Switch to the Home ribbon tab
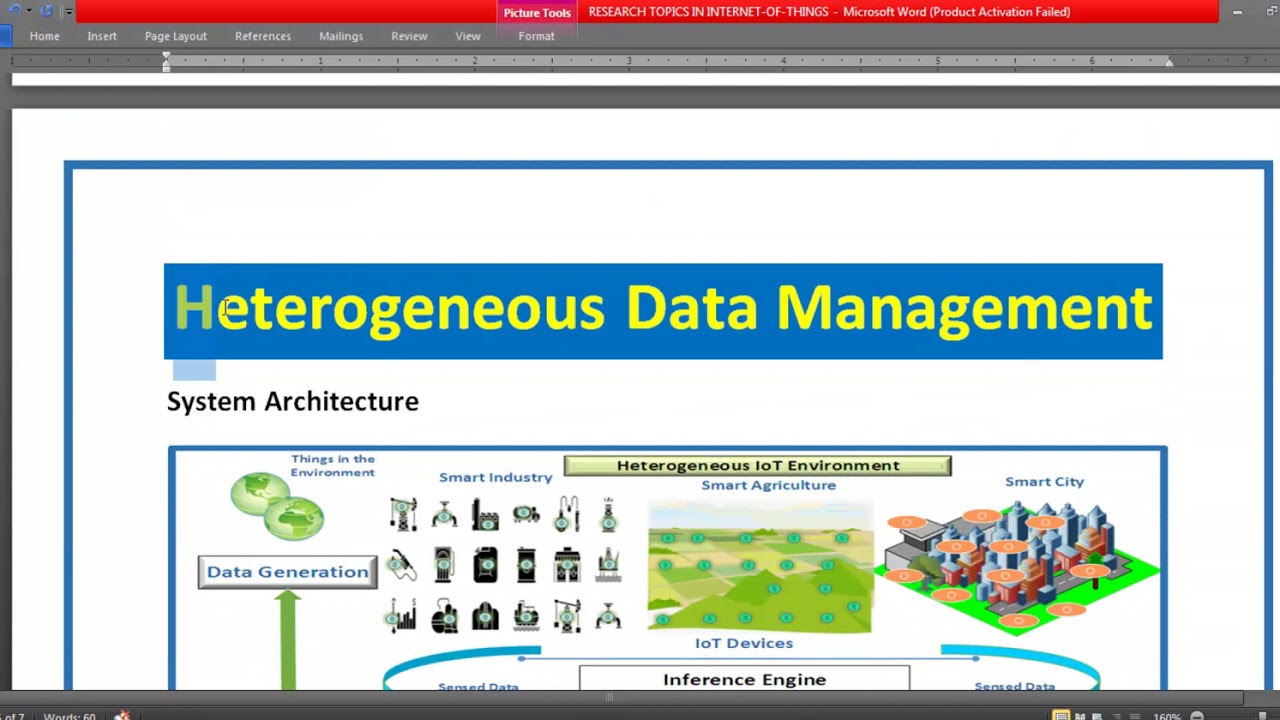Image resolution: width=1280 pixels, height=720 pixels. point(45,36)
